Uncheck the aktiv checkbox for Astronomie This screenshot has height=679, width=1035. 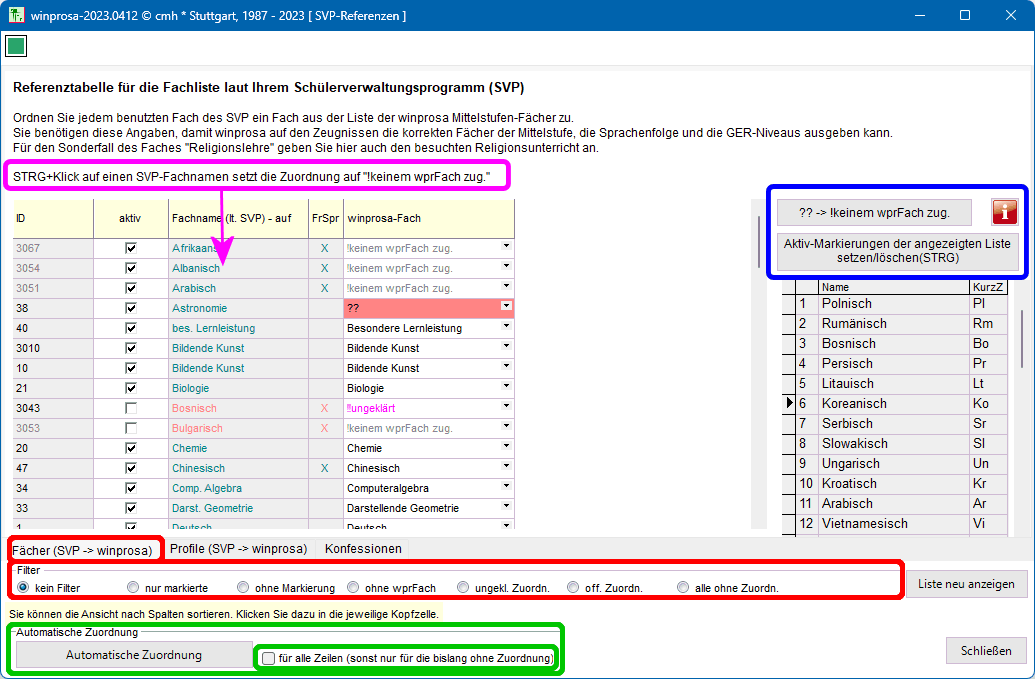point(130,308)
